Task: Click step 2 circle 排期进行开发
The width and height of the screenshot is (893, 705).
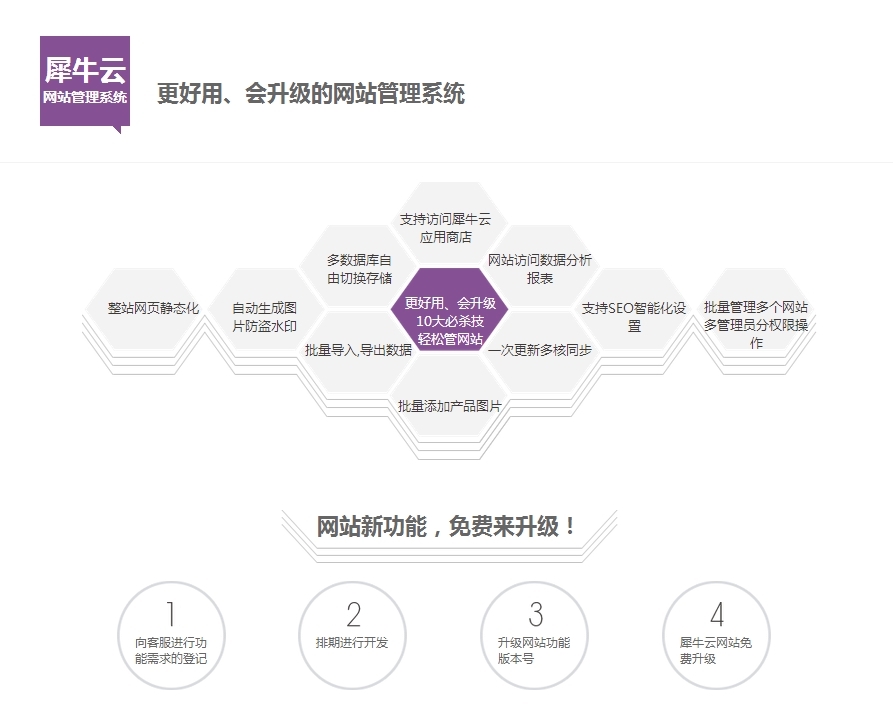Action: coord(353,636)
